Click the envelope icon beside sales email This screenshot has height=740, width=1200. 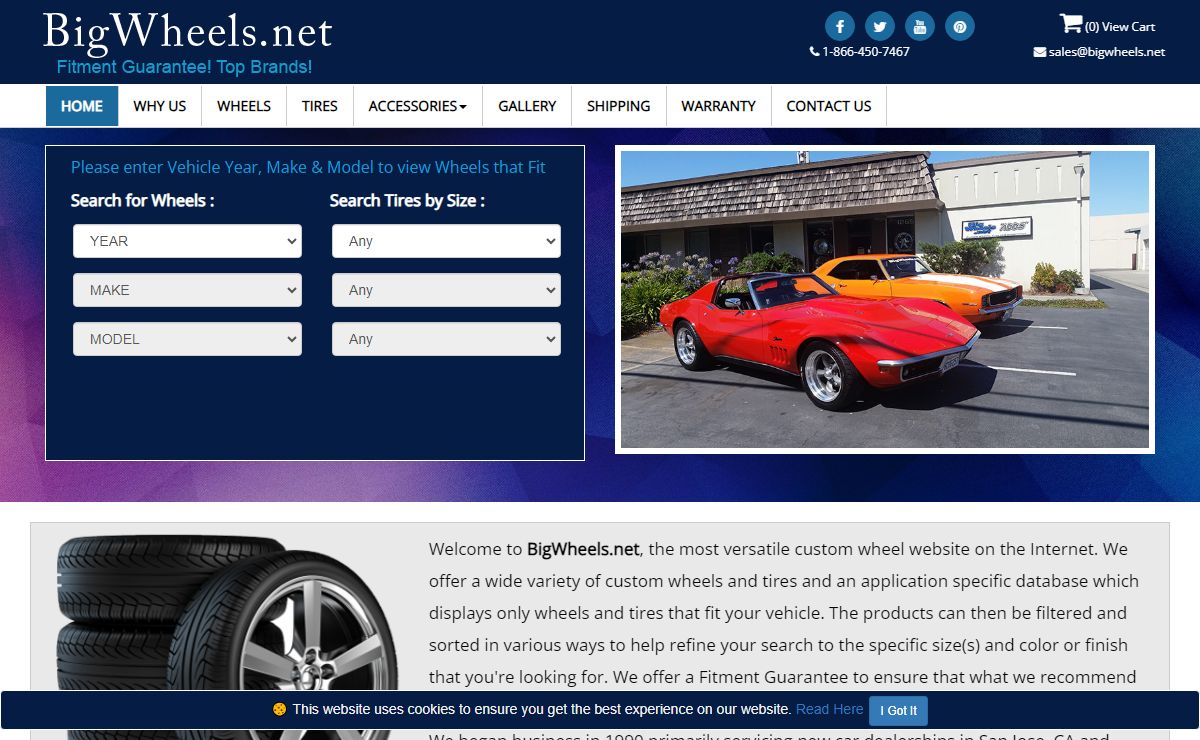tap(1039, 52)
